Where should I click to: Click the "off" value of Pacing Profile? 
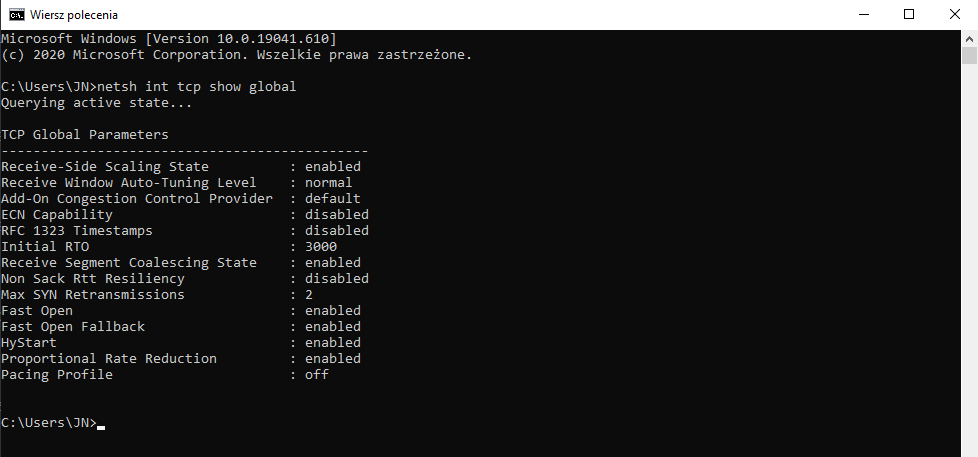(317, 375)
